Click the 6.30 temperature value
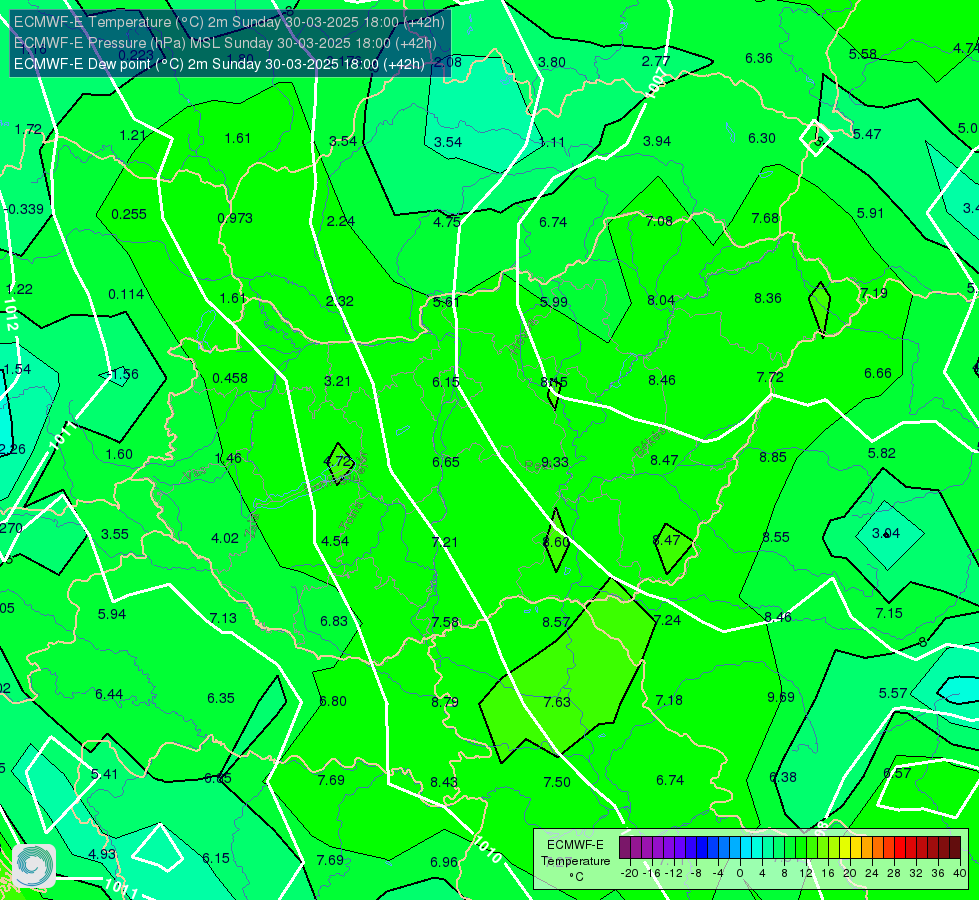This screenshot has width=979, height=900. click(x=762, y=138)
